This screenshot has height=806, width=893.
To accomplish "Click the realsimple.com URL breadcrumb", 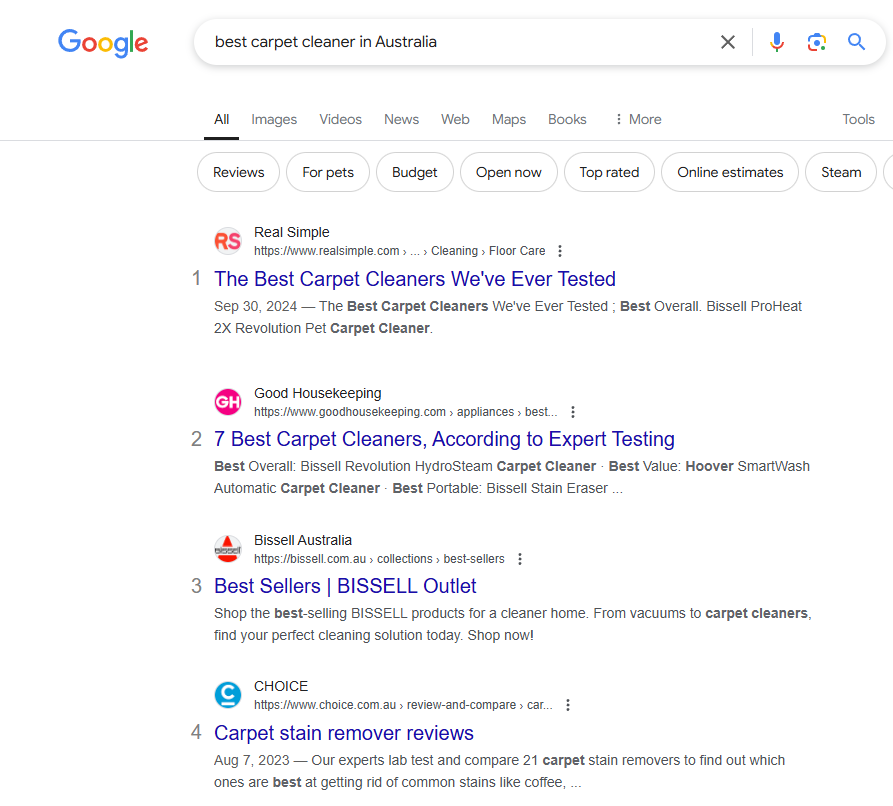I will click(x=399, y=251).
